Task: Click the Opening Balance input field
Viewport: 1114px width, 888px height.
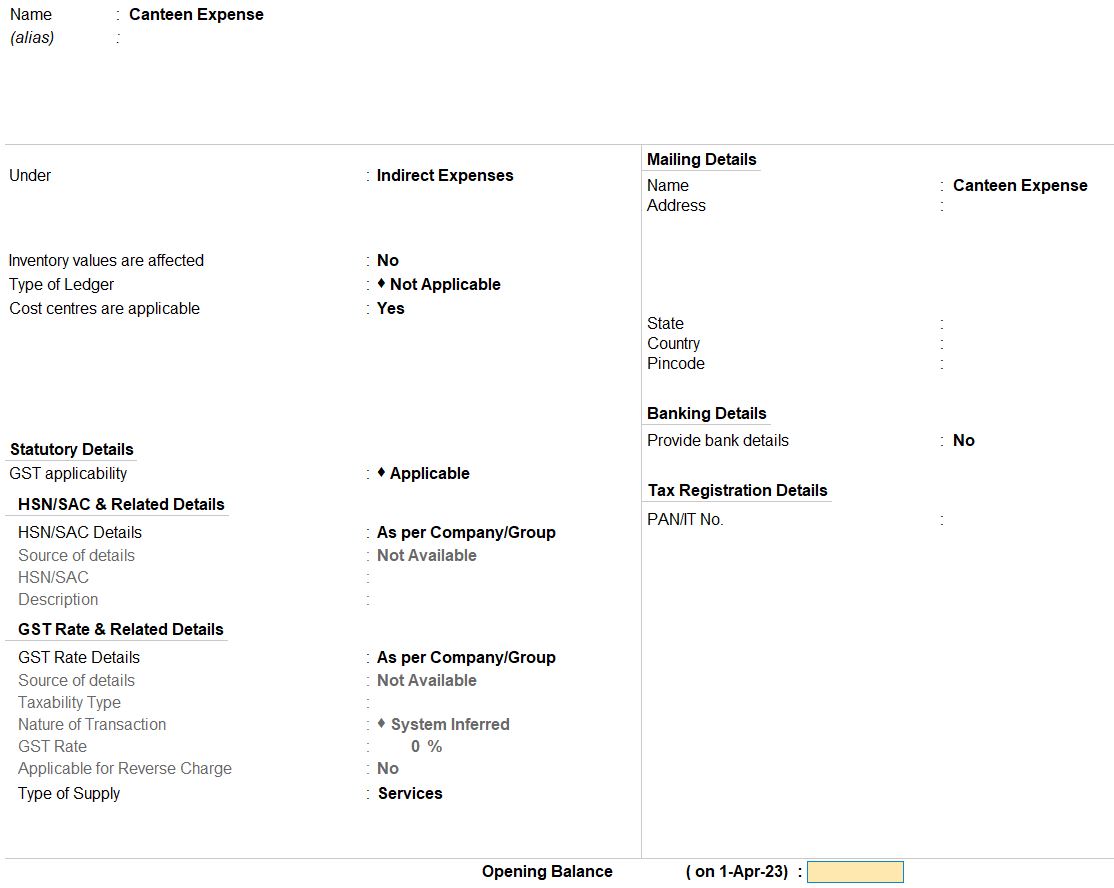Action: [855, 872]
